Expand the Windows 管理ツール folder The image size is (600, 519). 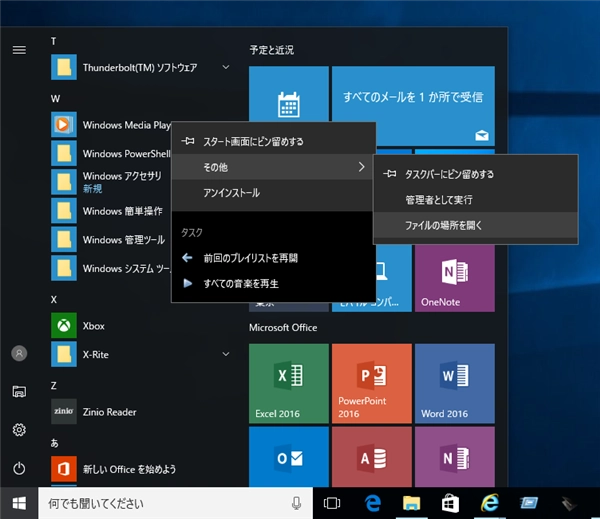tap(111, 240)
